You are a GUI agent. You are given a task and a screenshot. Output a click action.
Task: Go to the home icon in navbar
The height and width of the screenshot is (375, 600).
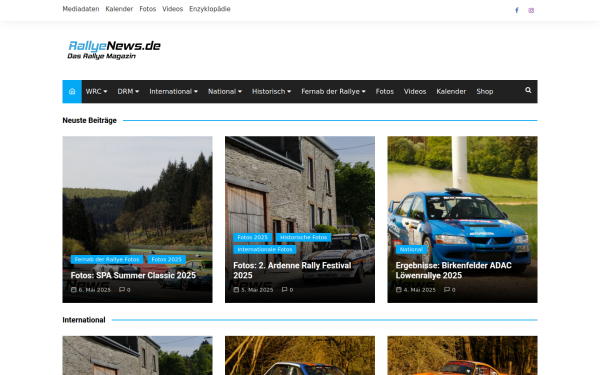coord(72,91)
